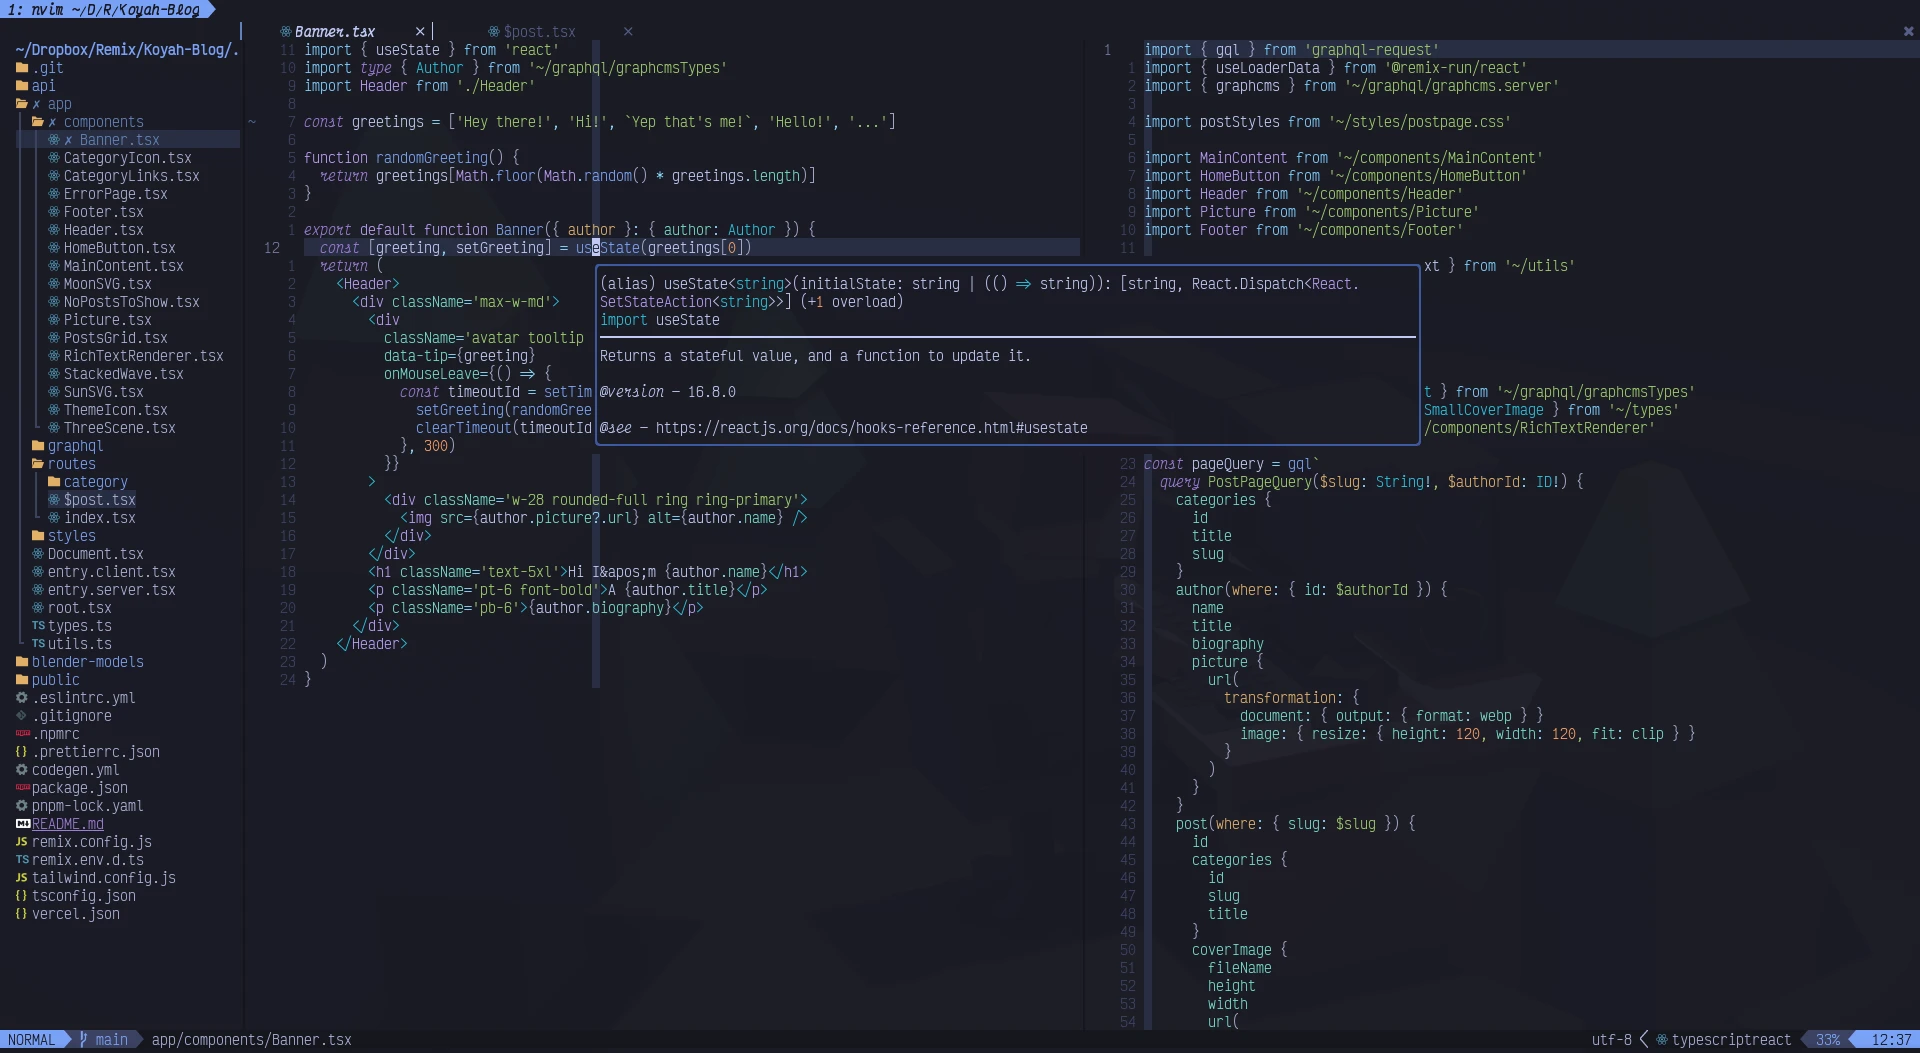Click the api folder icon

[x=22, y=86]
